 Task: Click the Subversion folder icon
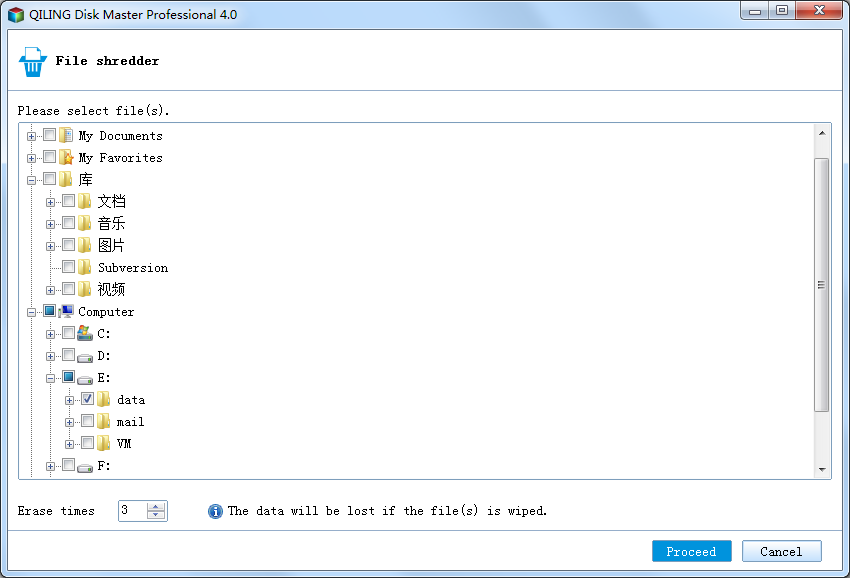click(x=85, y=267)
